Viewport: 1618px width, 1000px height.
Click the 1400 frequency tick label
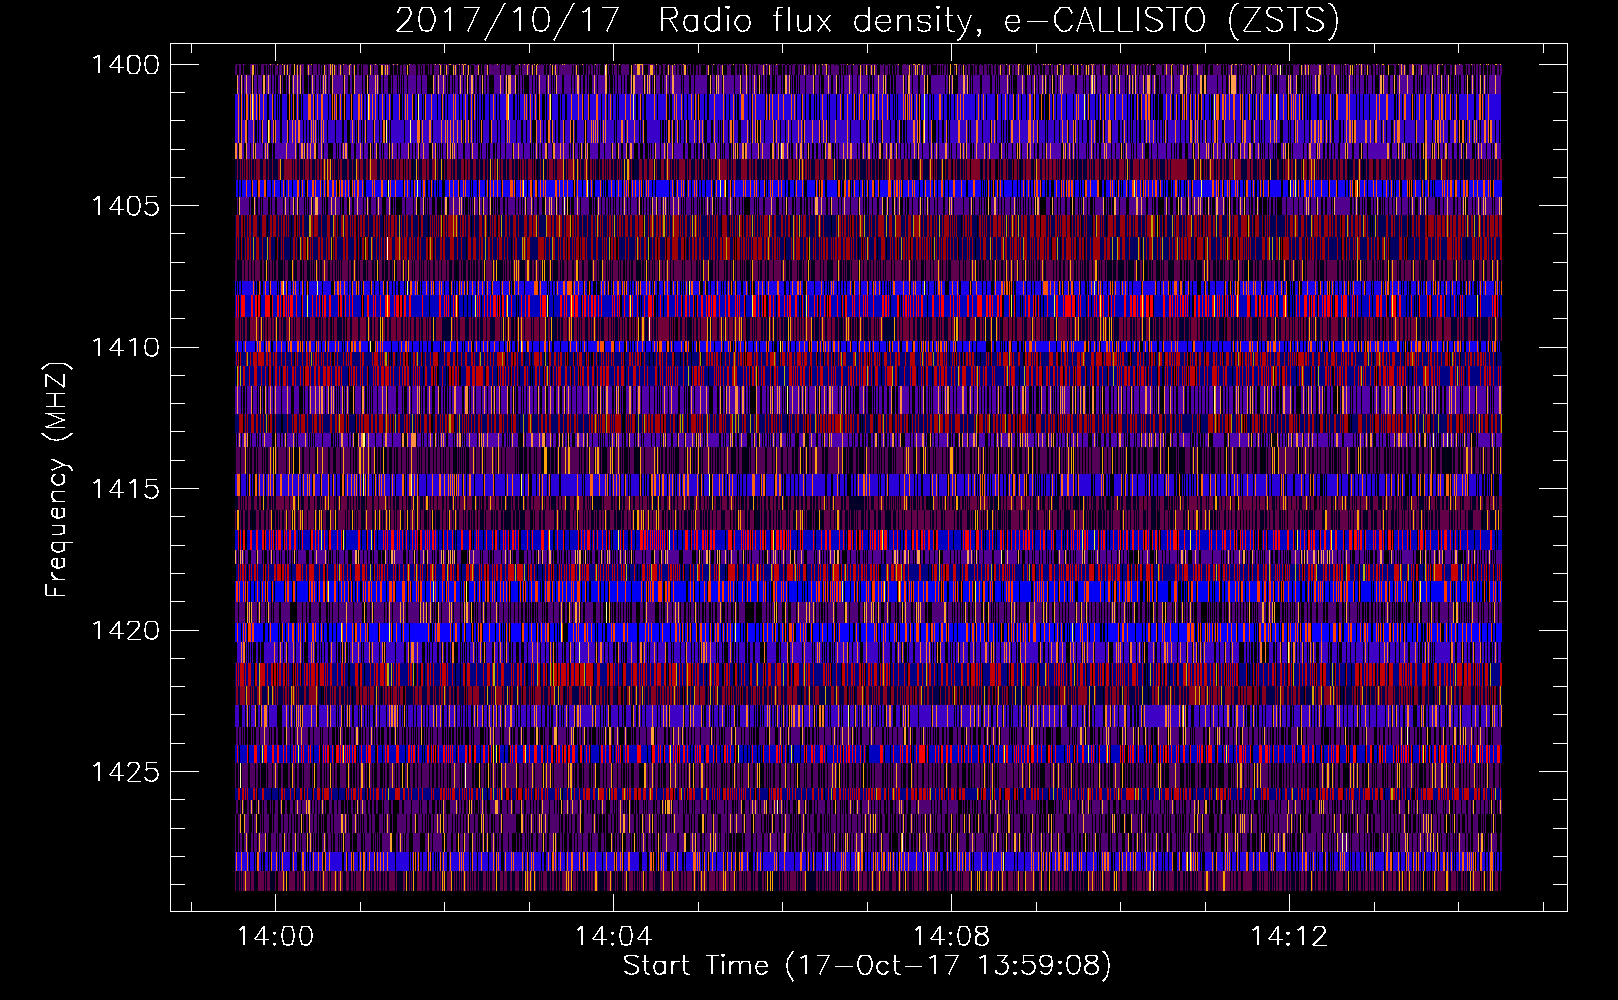[x=125, y=65]
